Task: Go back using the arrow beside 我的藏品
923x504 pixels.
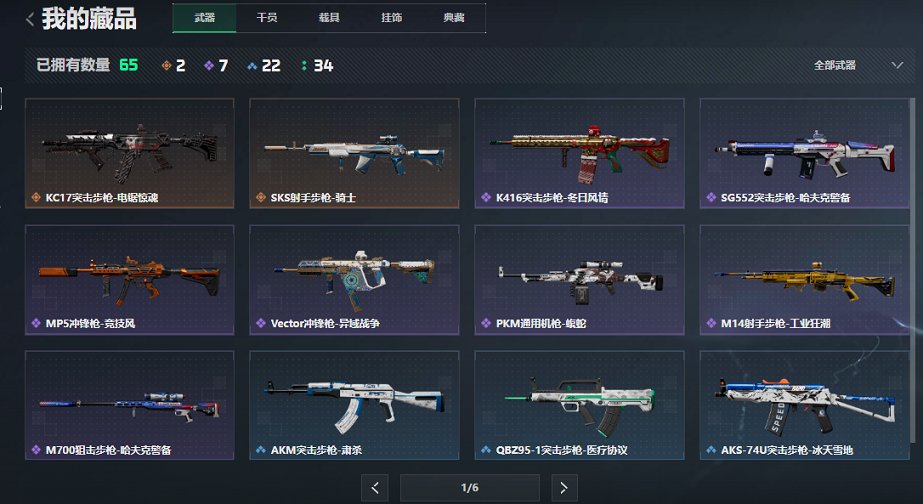Action: pyautogui.click(x=30, y=19)
